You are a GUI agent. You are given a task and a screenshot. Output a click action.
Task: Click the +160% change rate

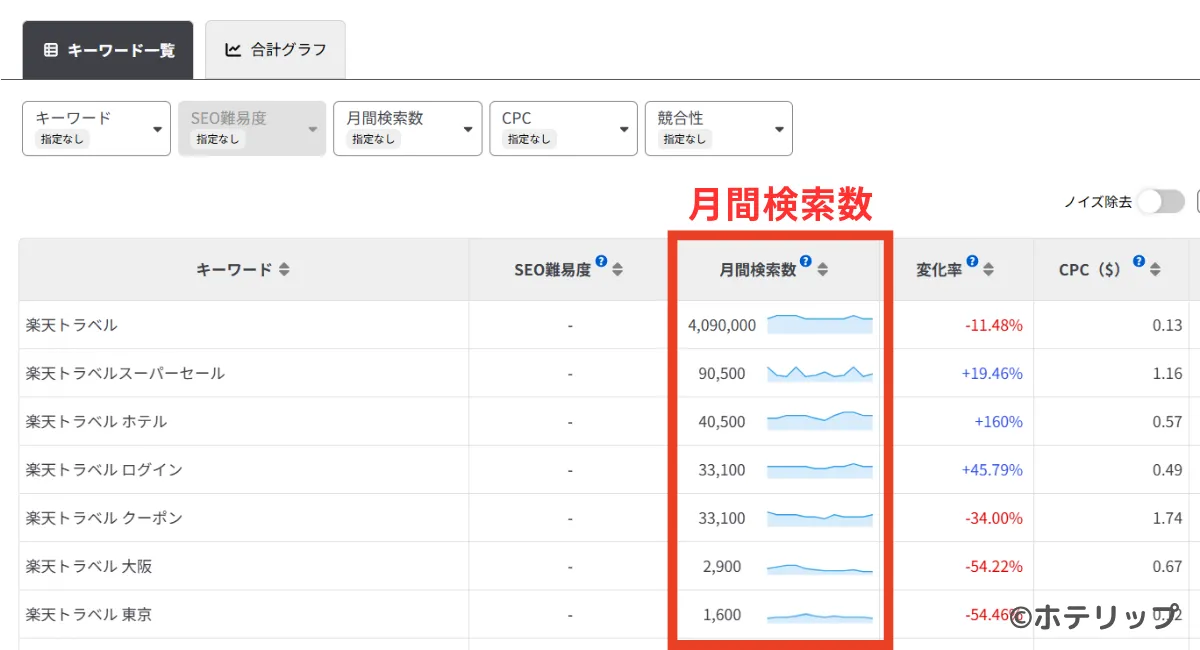[x=999, y=421]
